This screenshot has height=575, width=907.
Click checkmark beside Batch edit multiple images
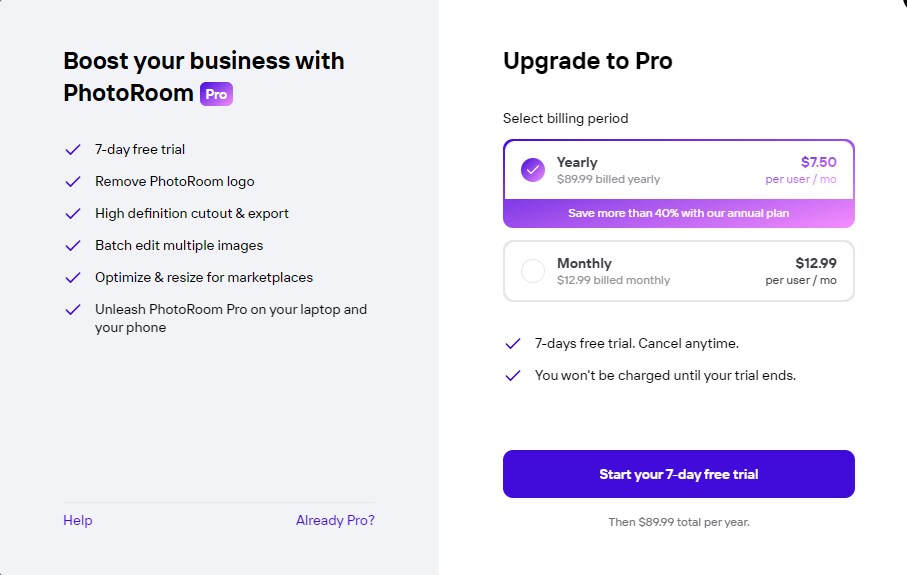[x=72, y=246]
